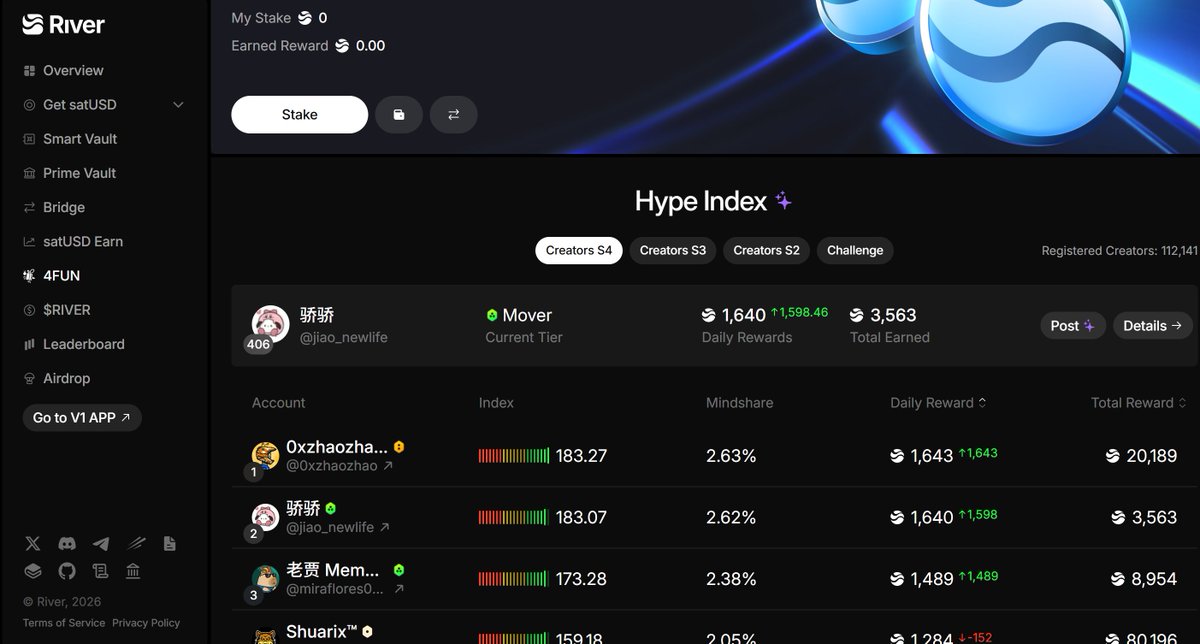Click the River logo in sidebar

click(x=64, y=24)
